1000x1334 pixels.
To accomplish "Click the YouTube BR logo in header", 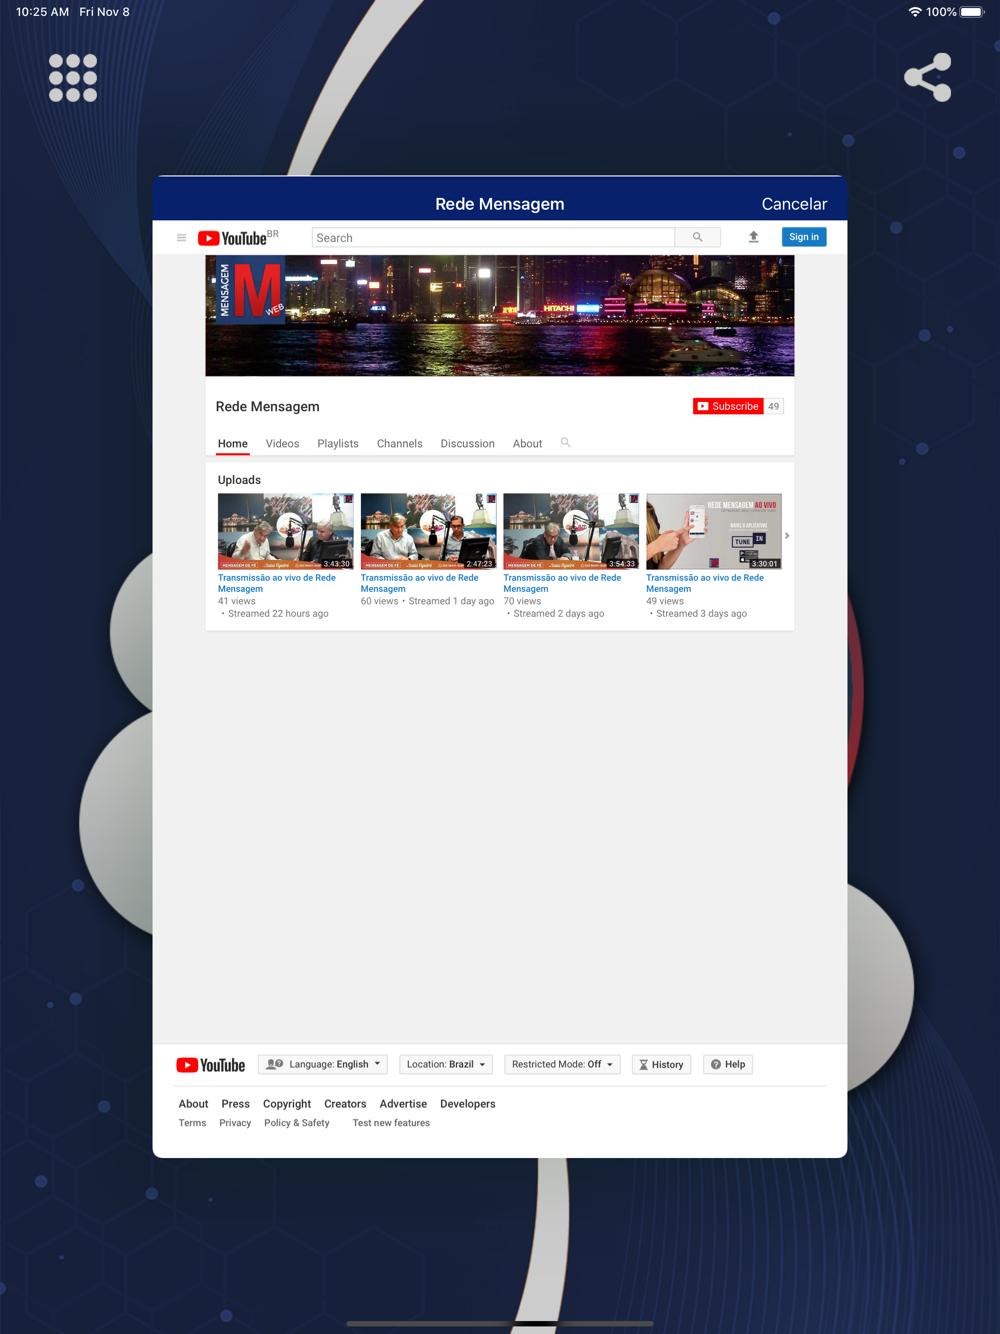I will 238,238.
